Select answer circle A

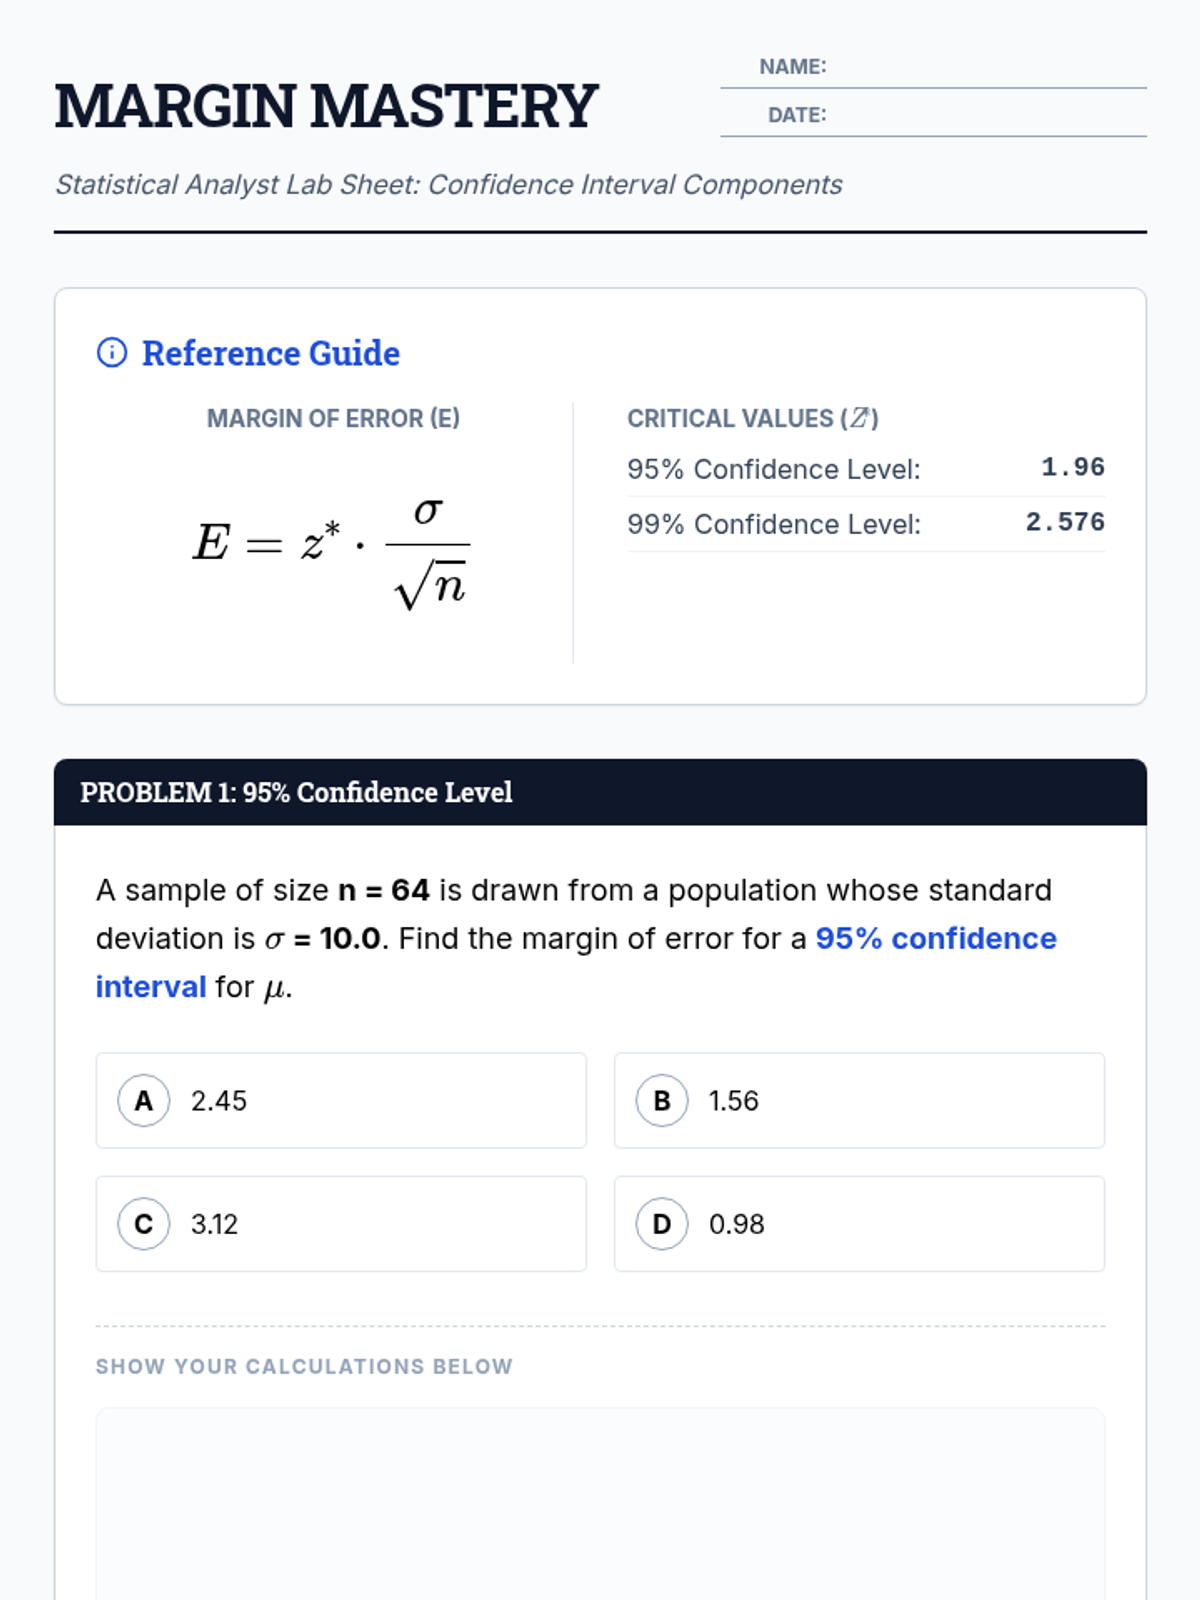(x=143, y=1101)
